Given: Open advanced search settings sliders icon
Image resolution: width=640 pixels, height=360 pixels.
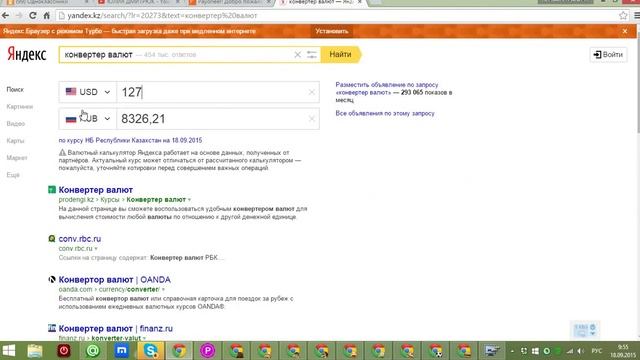Looking at the screenshot, I should tap(311, 54).
